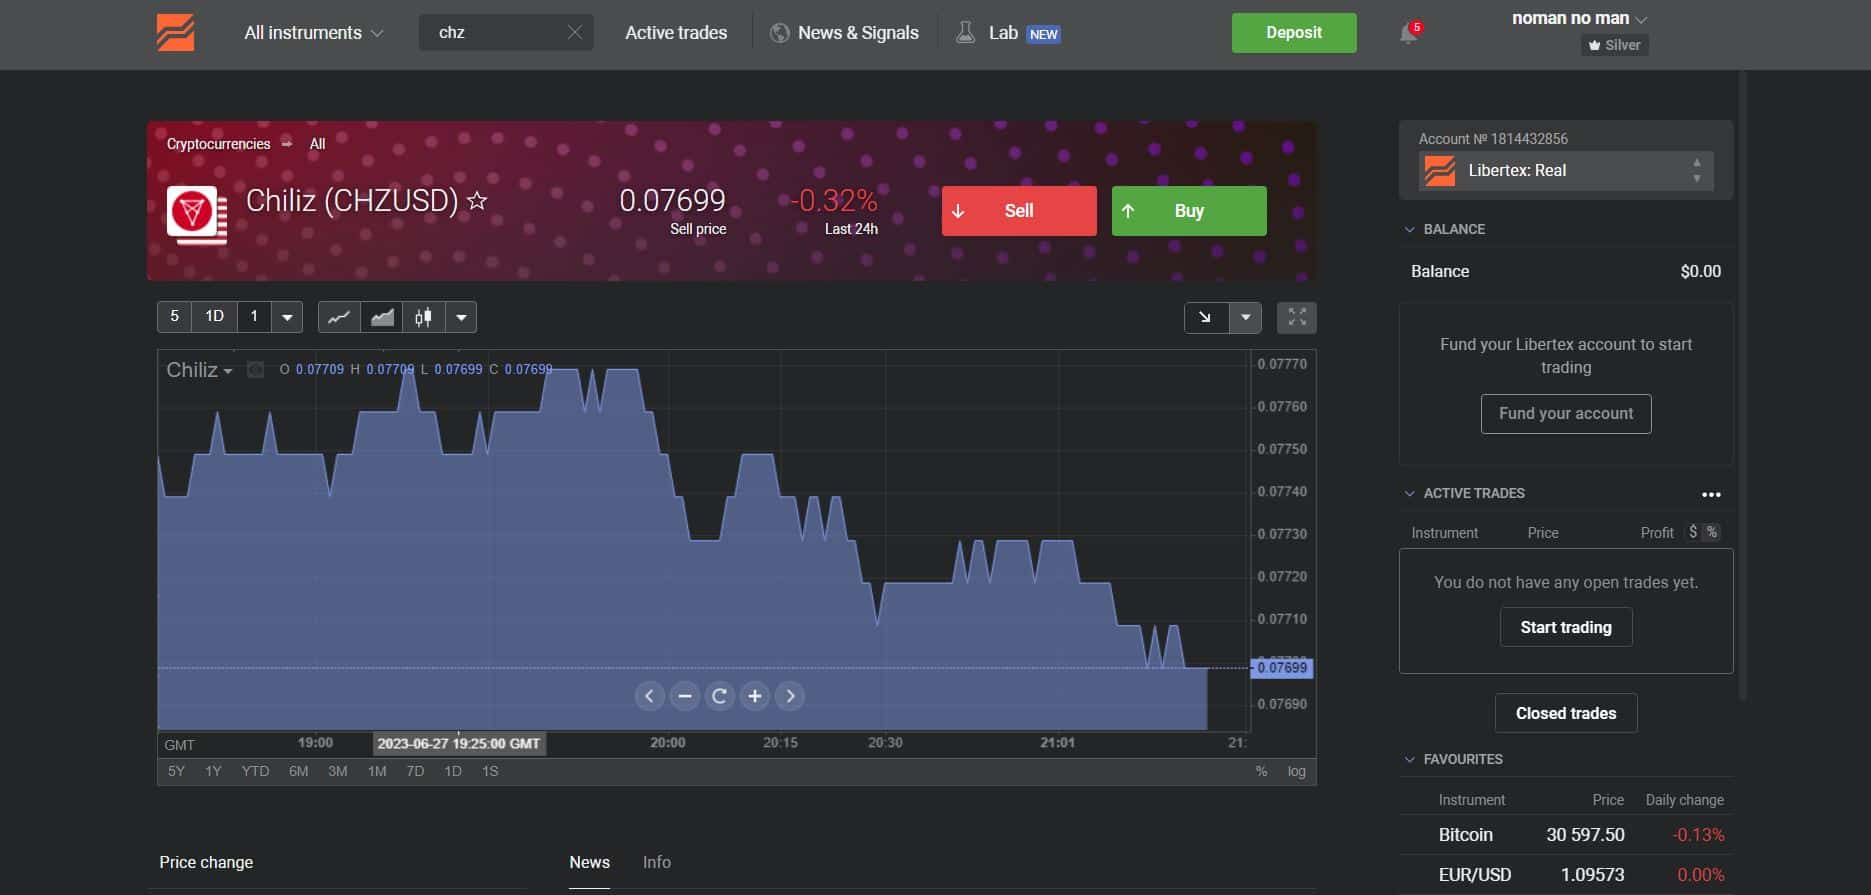The height and width of the screenshot is (895, 1871).
Task: Click the Silver status badge
Action: (1615, 45)
